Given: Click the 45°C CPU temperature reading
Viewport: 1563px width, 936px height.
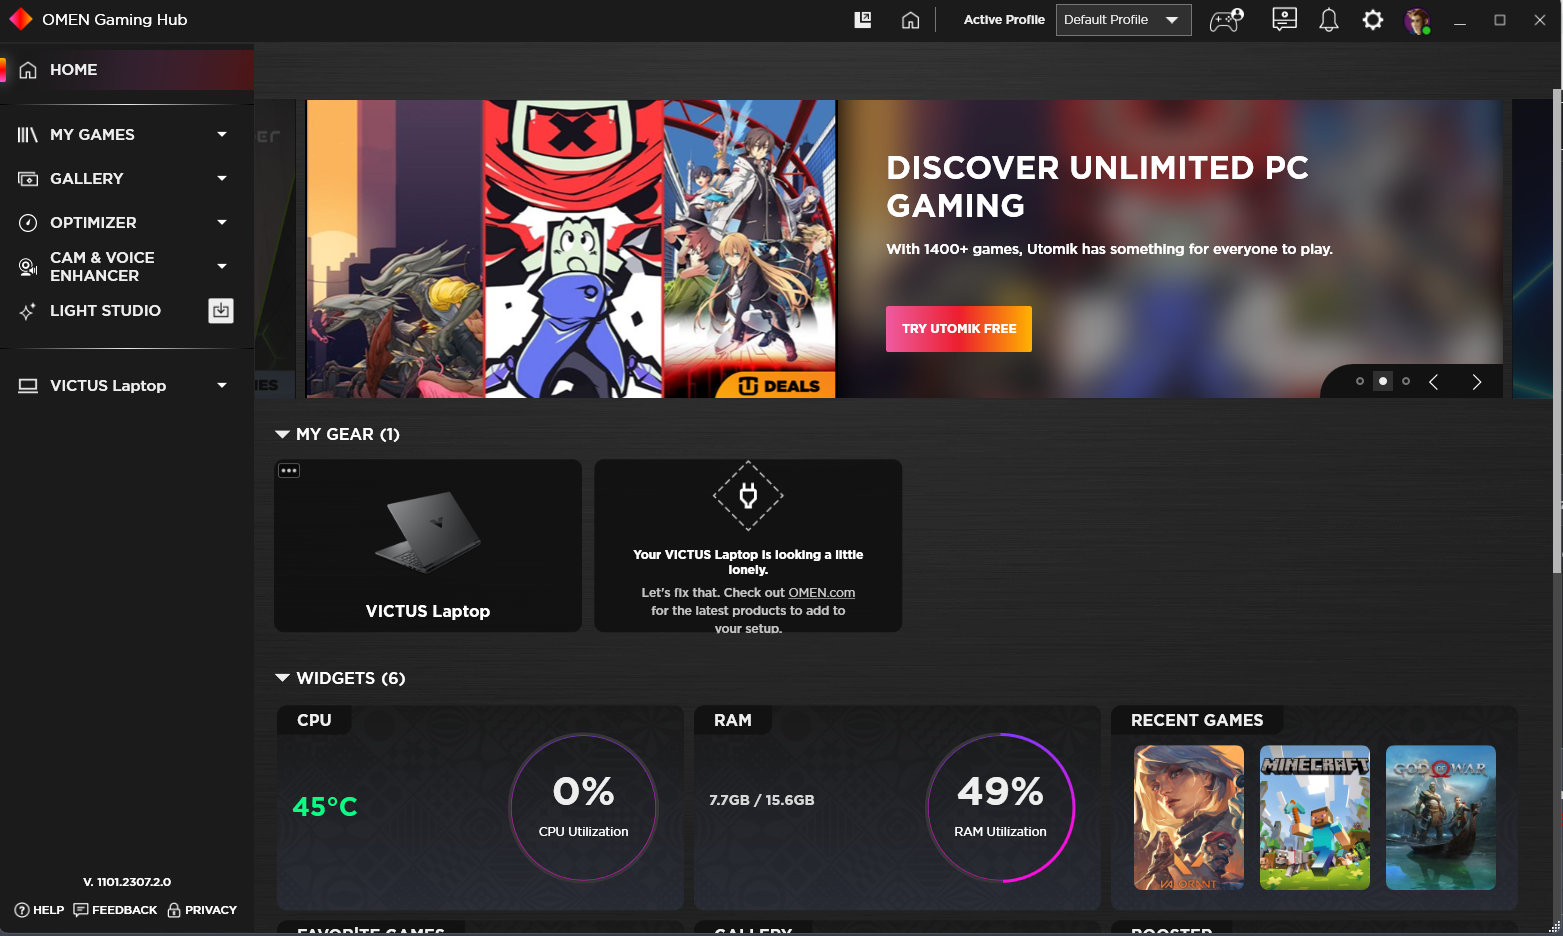Looking at the screenshot, I should pos(325,806).
